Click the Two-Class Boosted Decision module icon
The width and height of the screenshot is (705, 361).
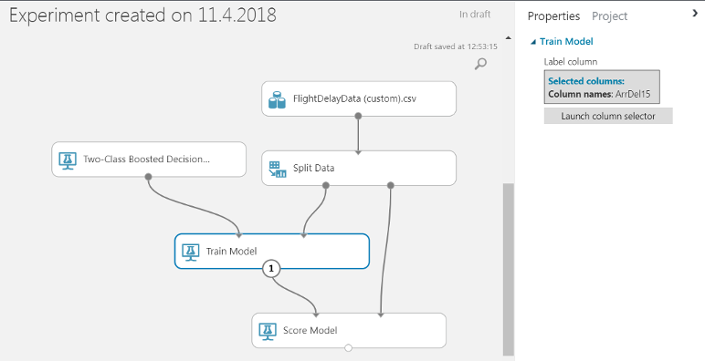click(67, 160)
